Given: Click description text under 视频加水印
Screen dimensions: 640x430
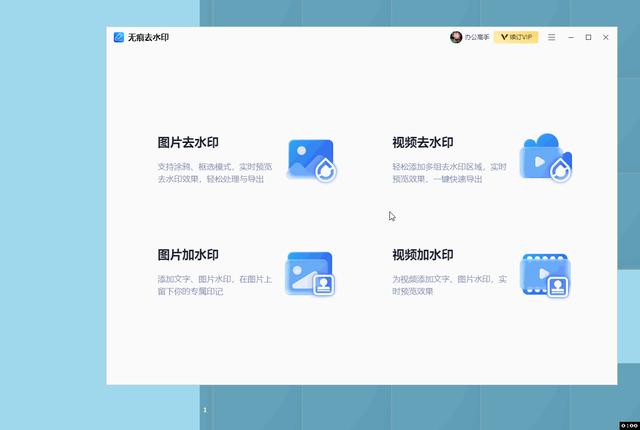Looking at the screenshot, I should 449,285.
